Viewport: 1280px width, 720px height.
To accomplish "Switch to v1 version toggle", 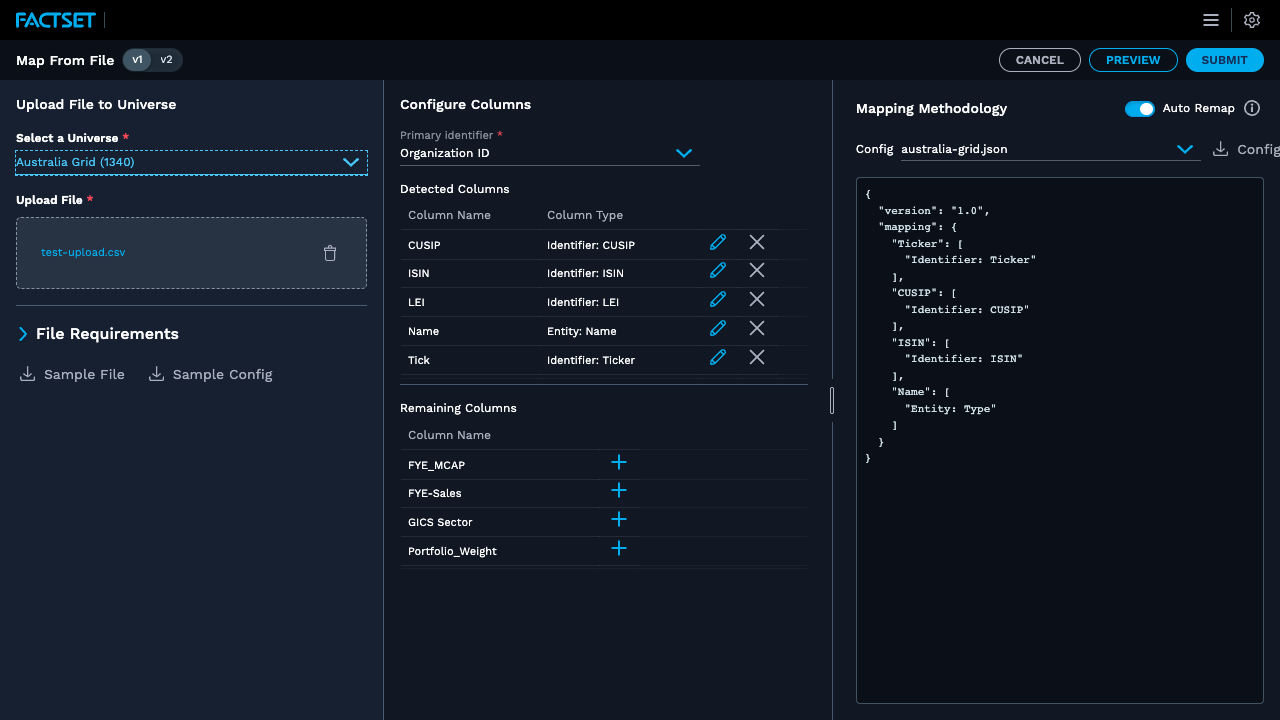I will 138,60.
